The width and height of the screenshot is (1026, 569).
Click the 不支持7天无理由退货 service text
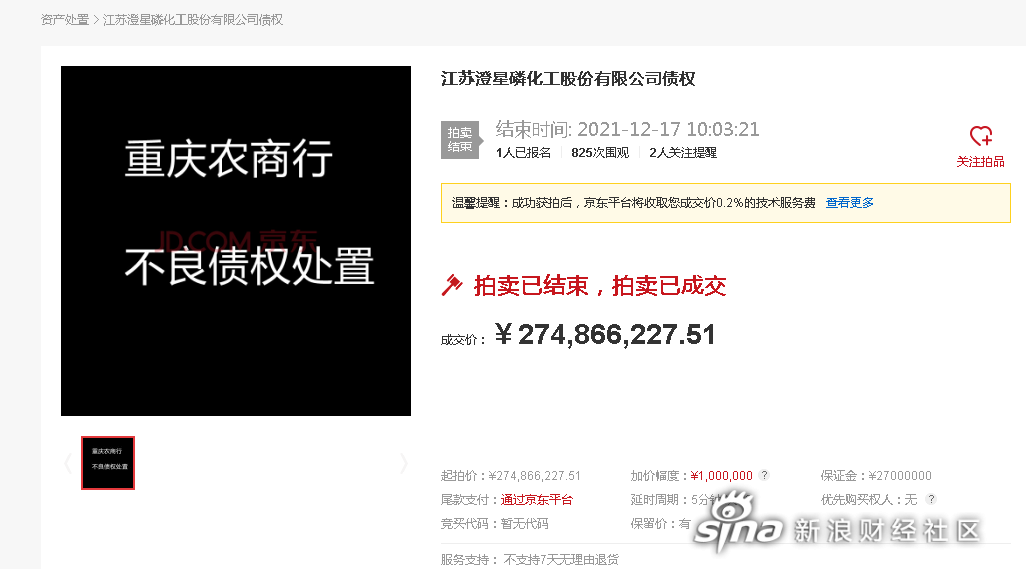(x=561, y=560)
